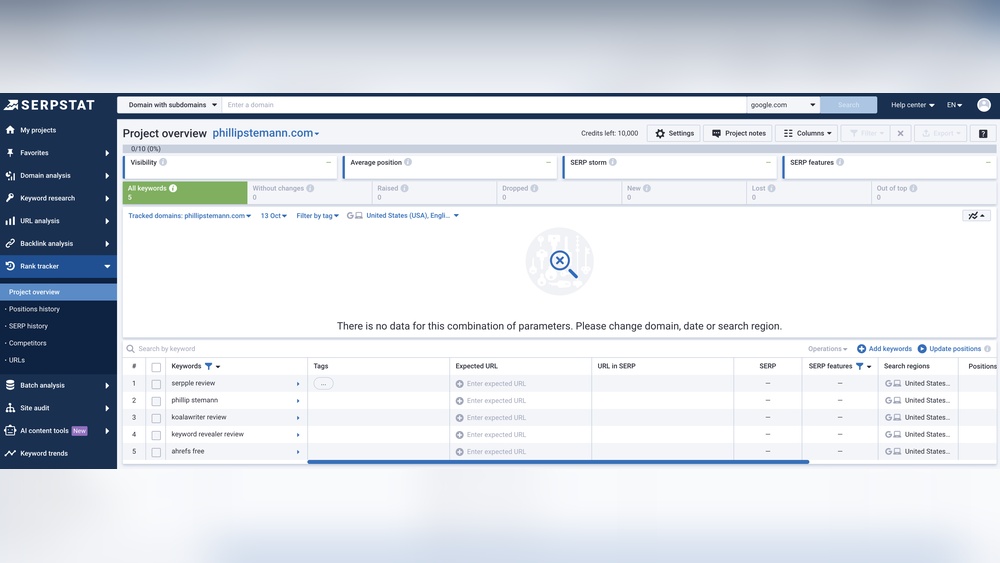Click the chart toggle icon
This screenshot has height=563, width=1000.
pos(976,216)
